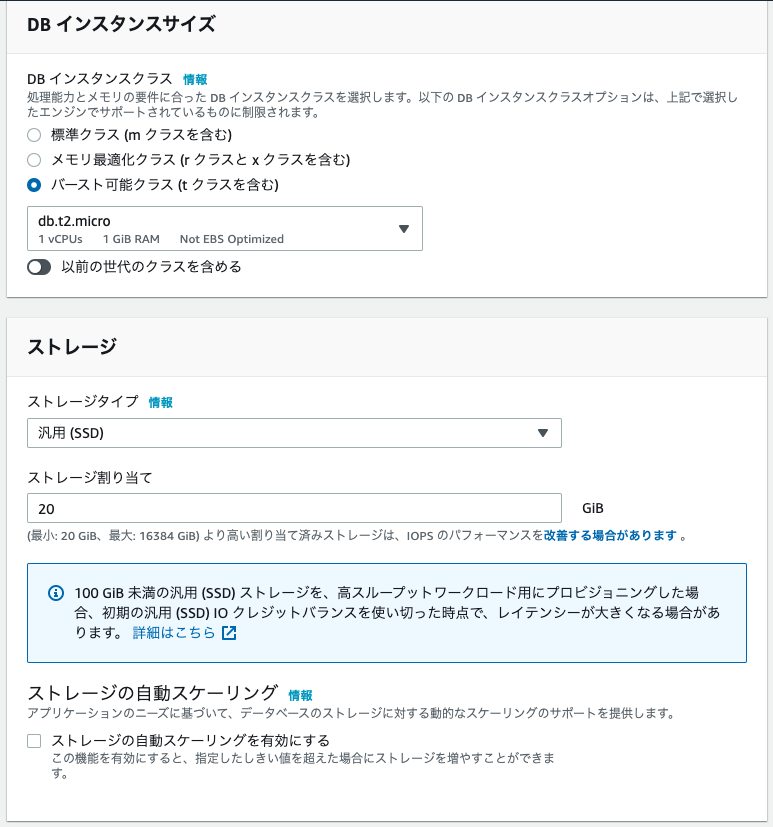Click the GiB unit label beside storage input
The image size is (773, 827).
tap(593, 508)
